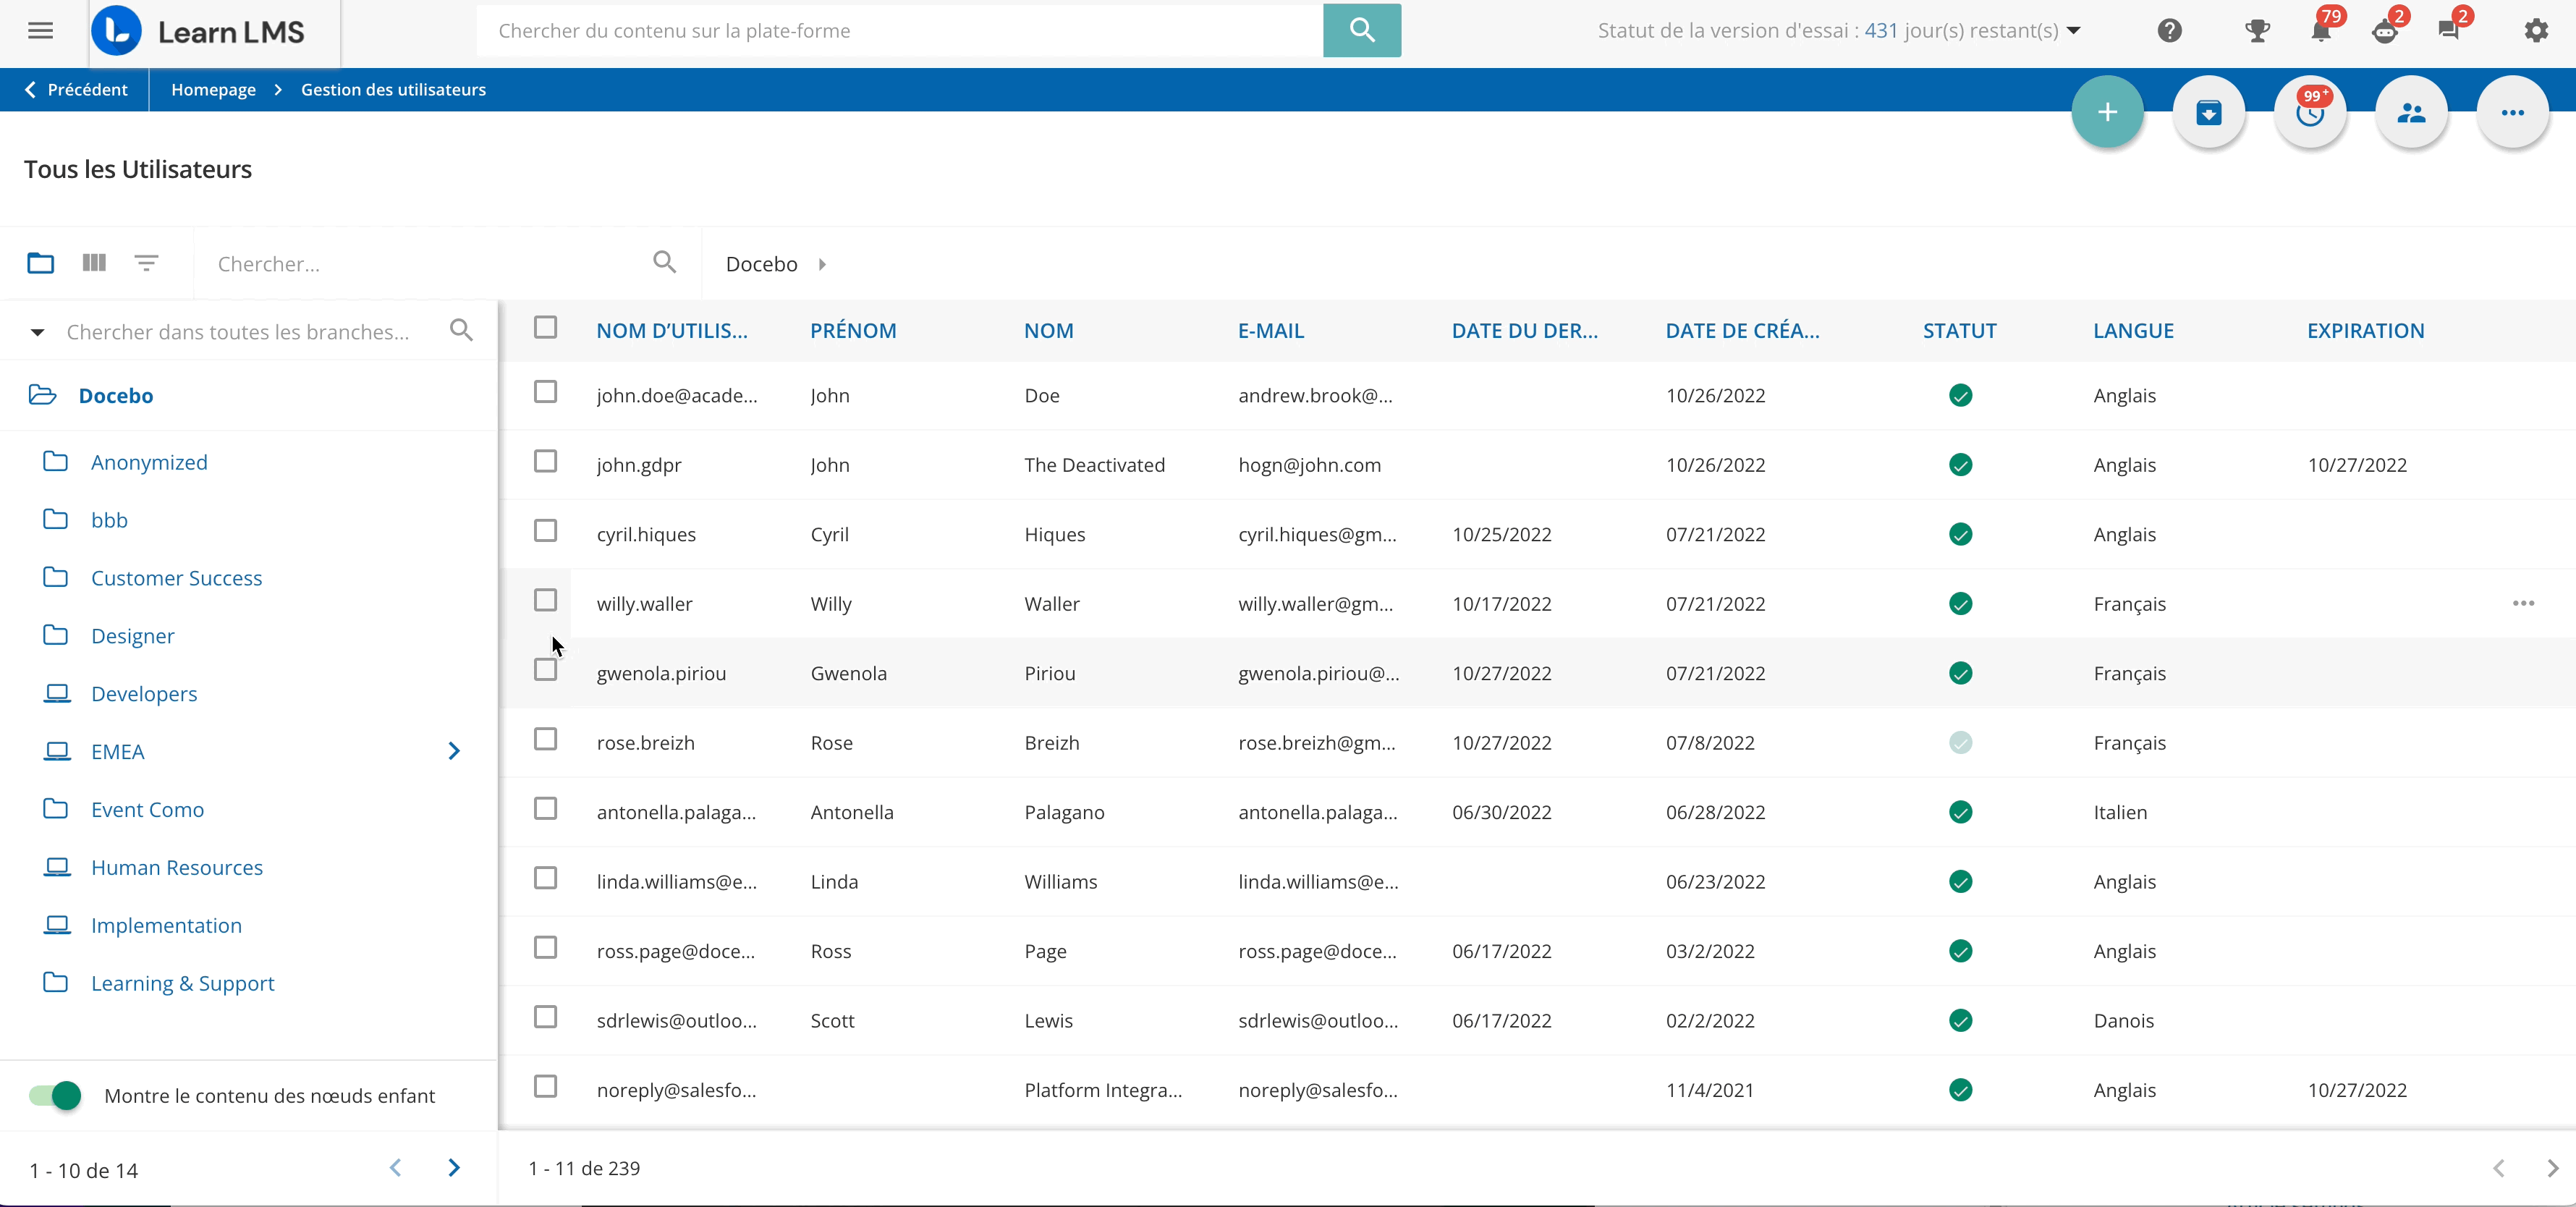Expand the EMEA branch chevron

tap(454, 751)
